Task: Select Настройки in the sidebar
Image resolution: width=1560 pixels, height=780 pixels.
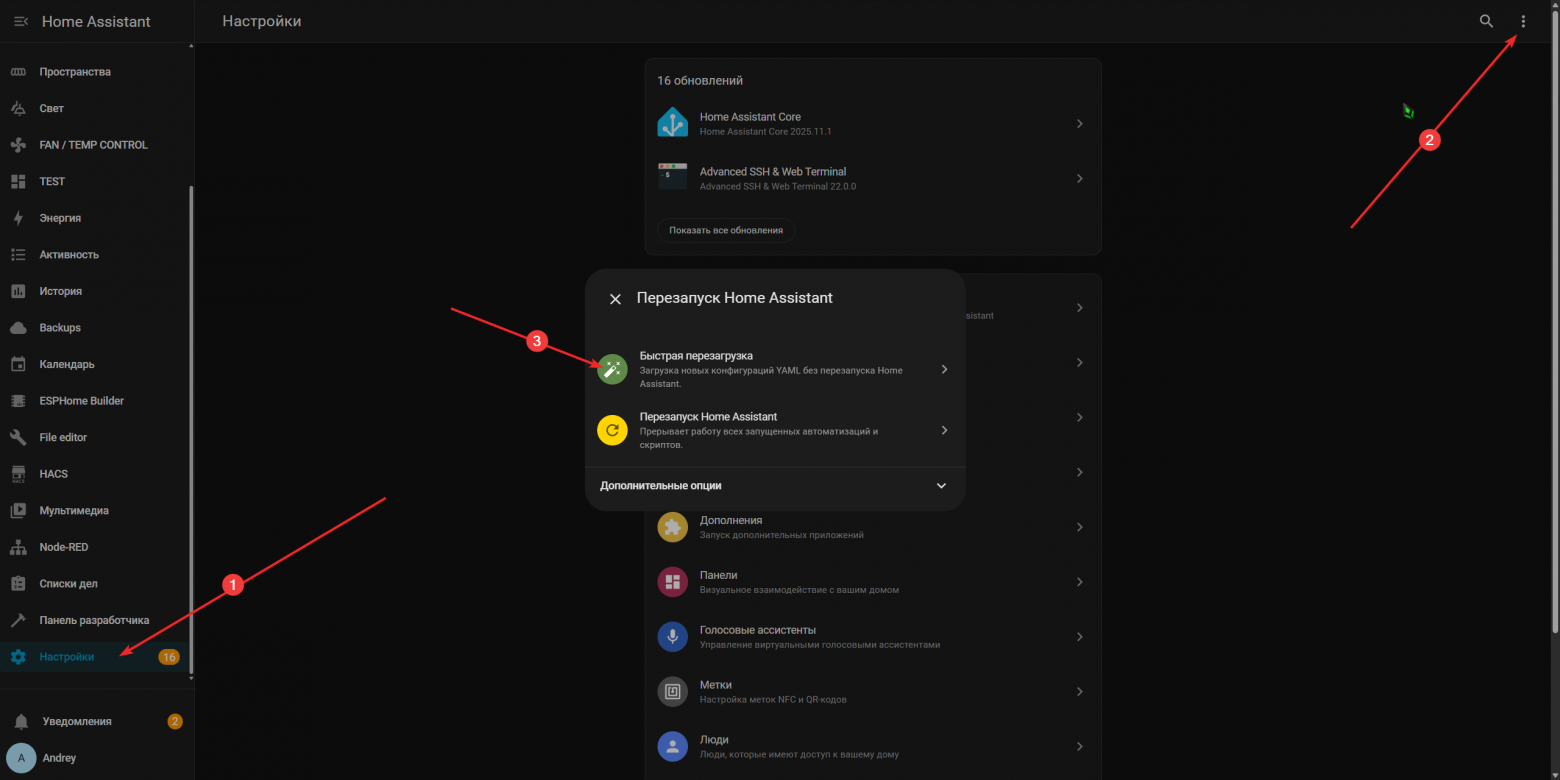Action: click(95, 657)
